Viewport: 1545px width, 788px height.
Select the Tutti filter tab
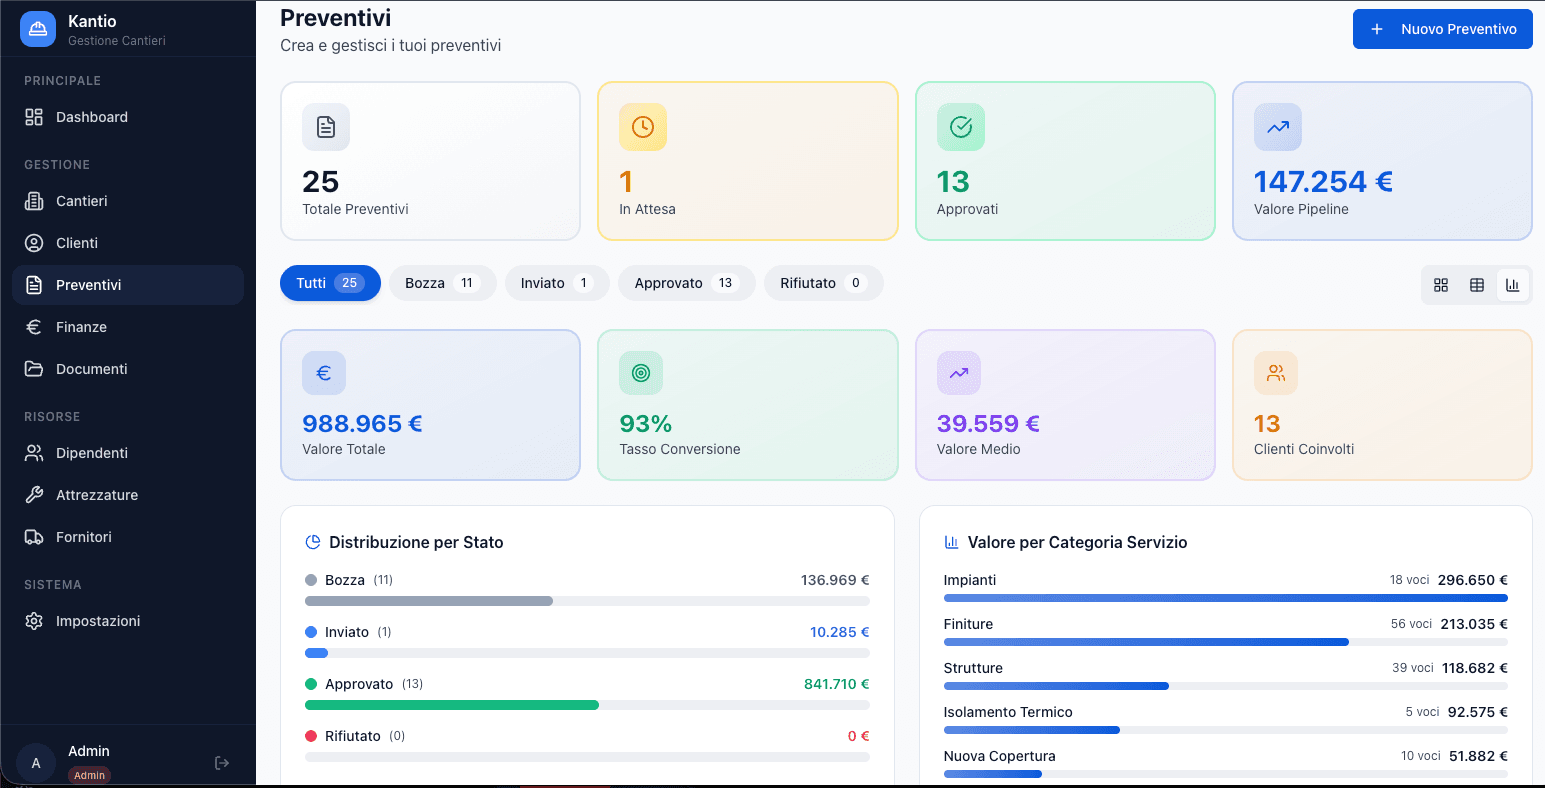click(x=330, y=283)
